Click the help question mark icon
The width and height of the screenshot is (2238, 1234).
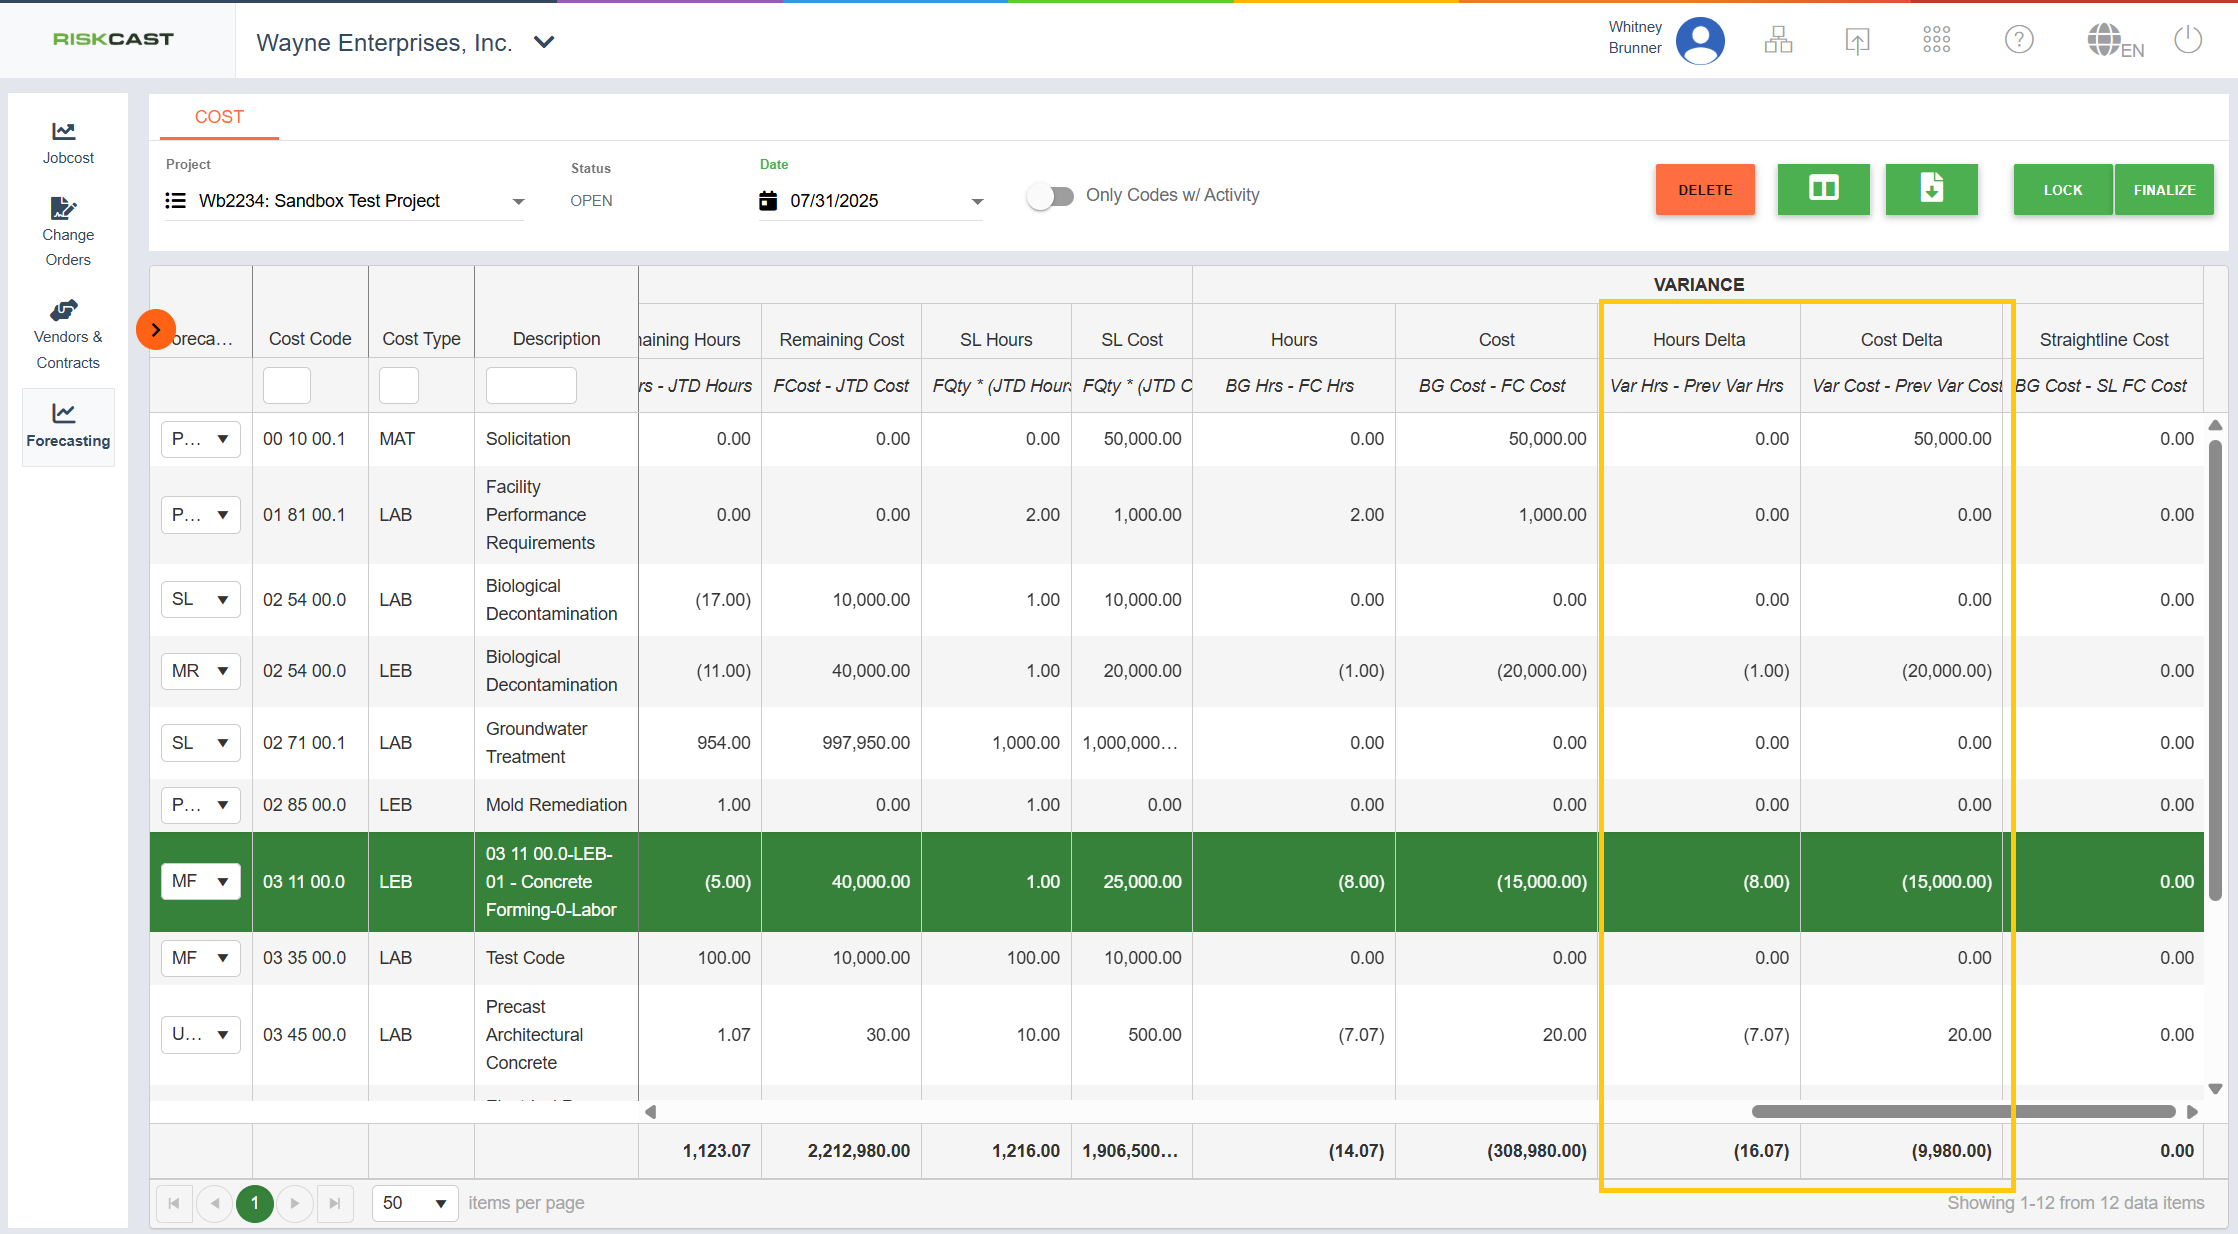point(2018,40)
